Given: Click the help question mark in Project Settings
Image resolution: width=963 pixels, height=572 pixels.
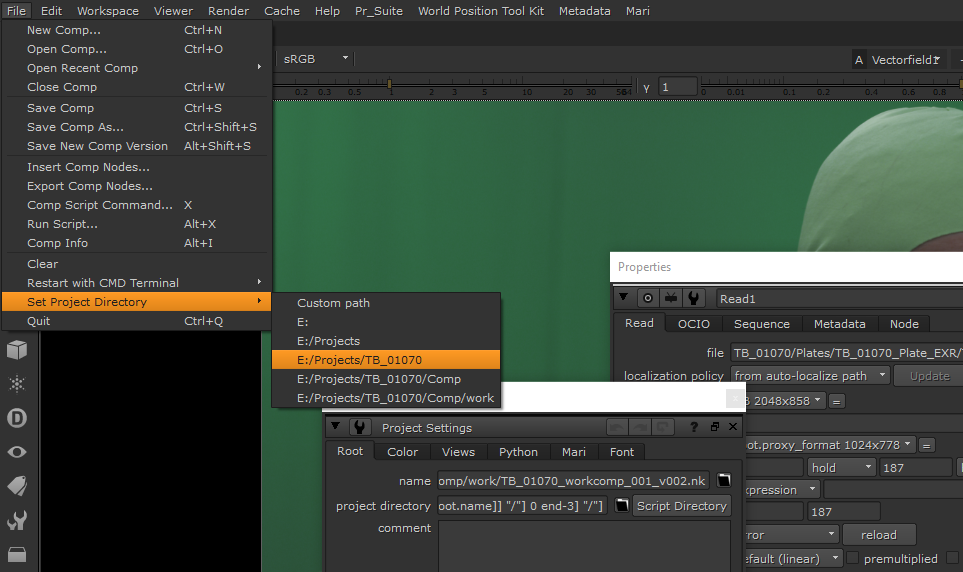Looking at the screenshot, I should click(694, 428).
